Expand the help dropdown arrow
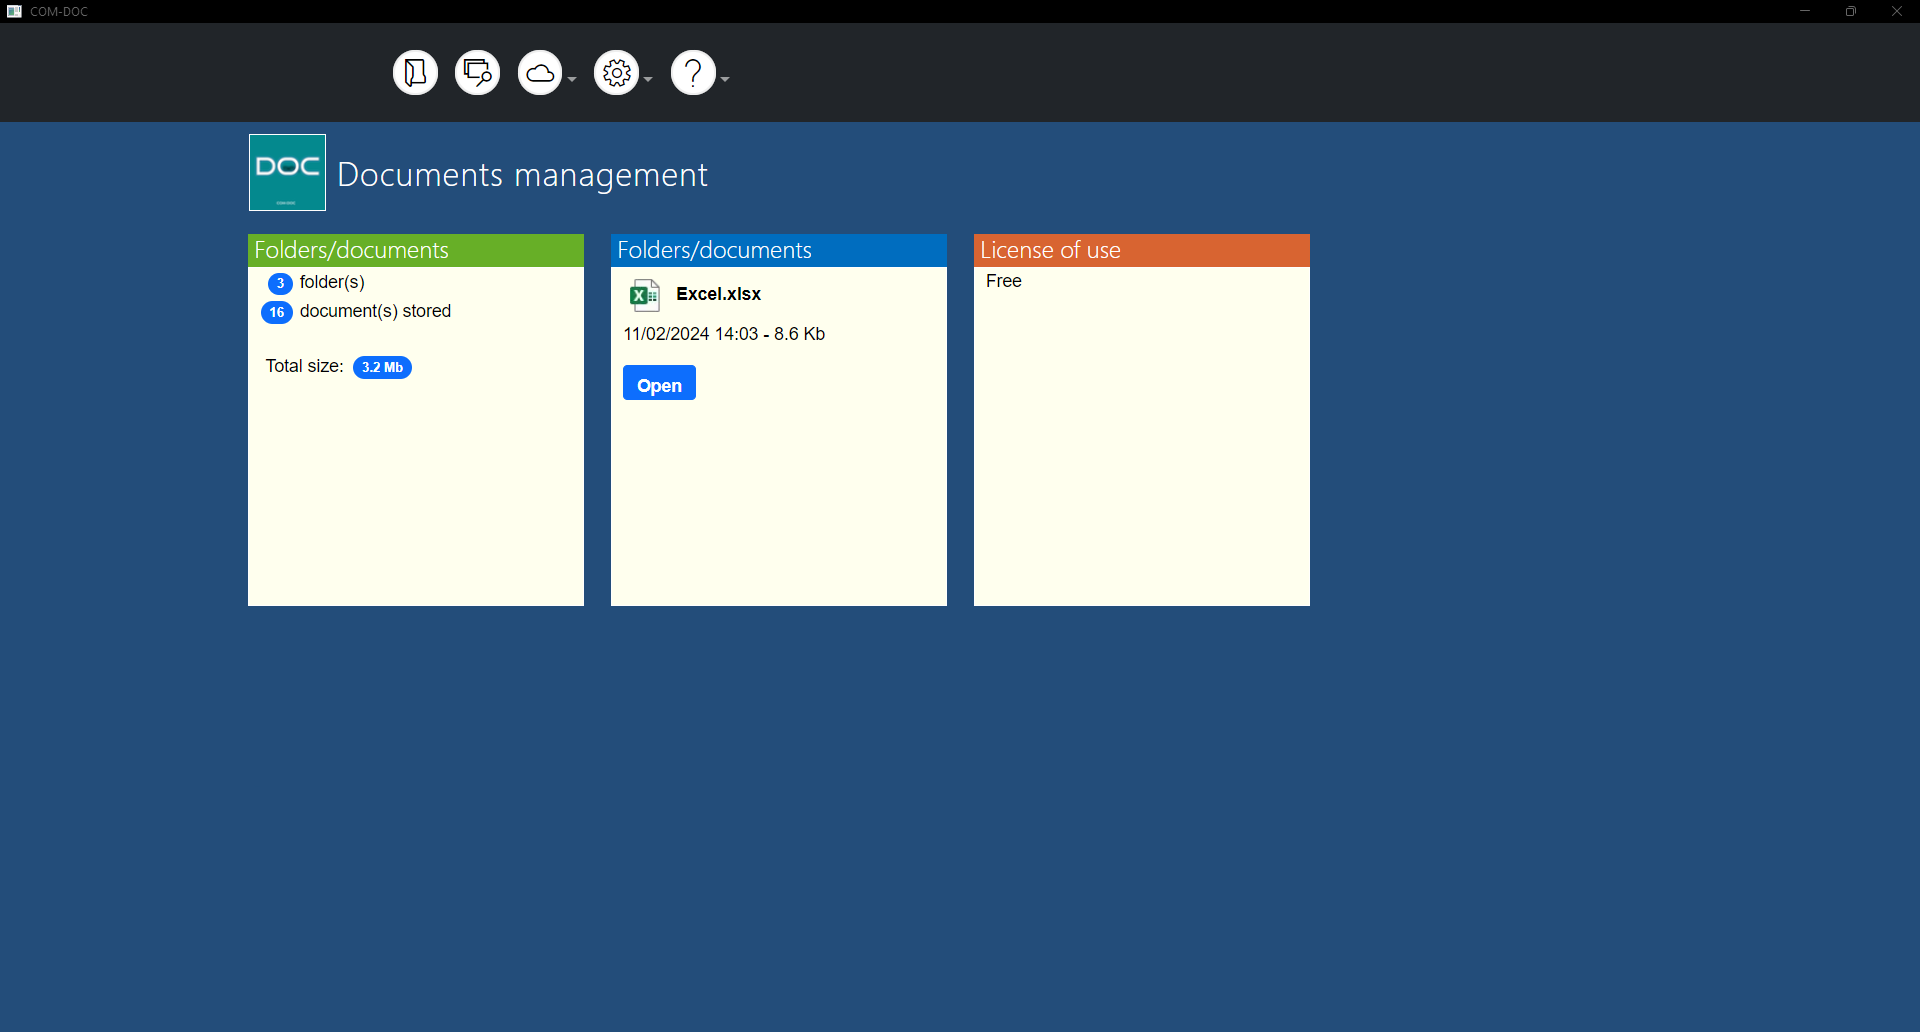Viewport: 1920px width, 1032px height. 725,79
